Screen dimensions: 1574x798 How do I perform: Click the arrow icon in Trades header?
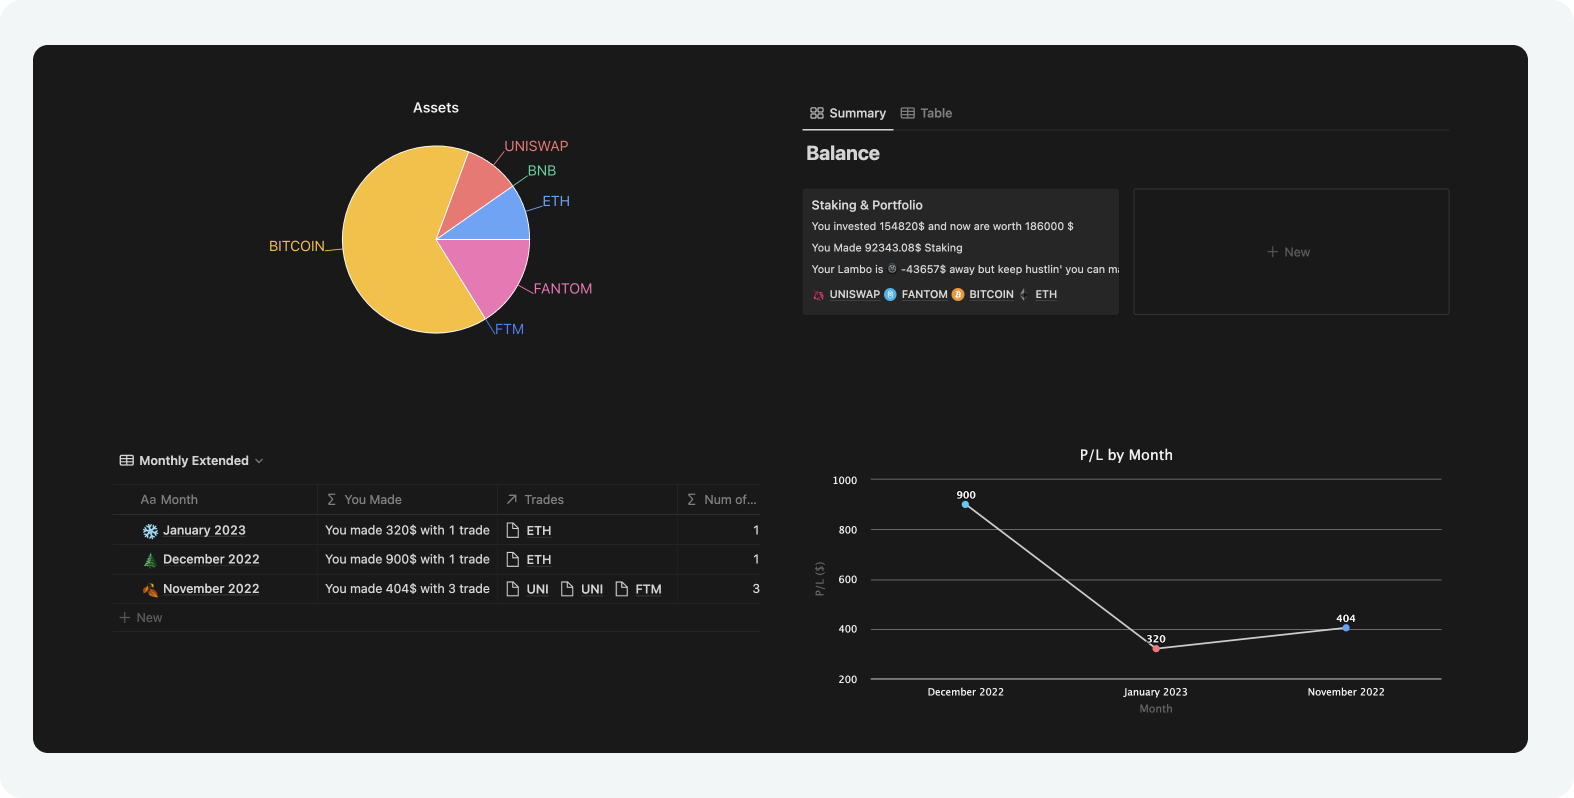pyautogui.click(x=512, y=499)
